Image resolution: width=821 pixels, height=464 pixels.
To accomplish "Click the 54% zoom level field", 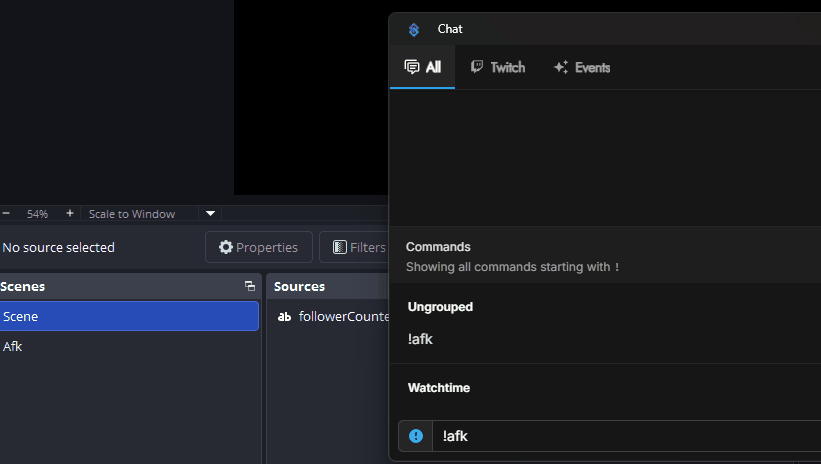I will (x=37, y=214).
